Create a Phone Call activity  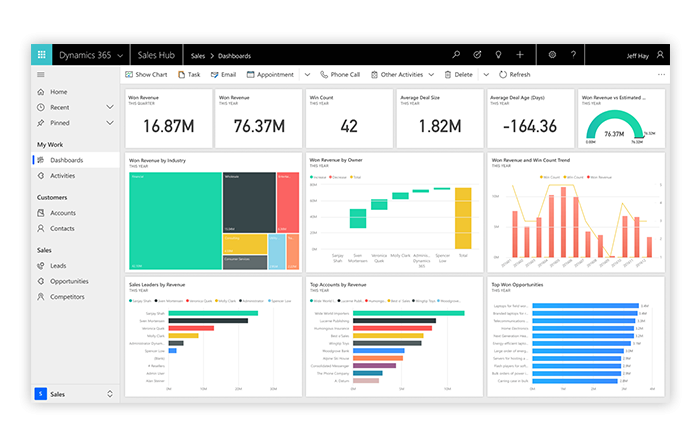[x=340, y=75]
